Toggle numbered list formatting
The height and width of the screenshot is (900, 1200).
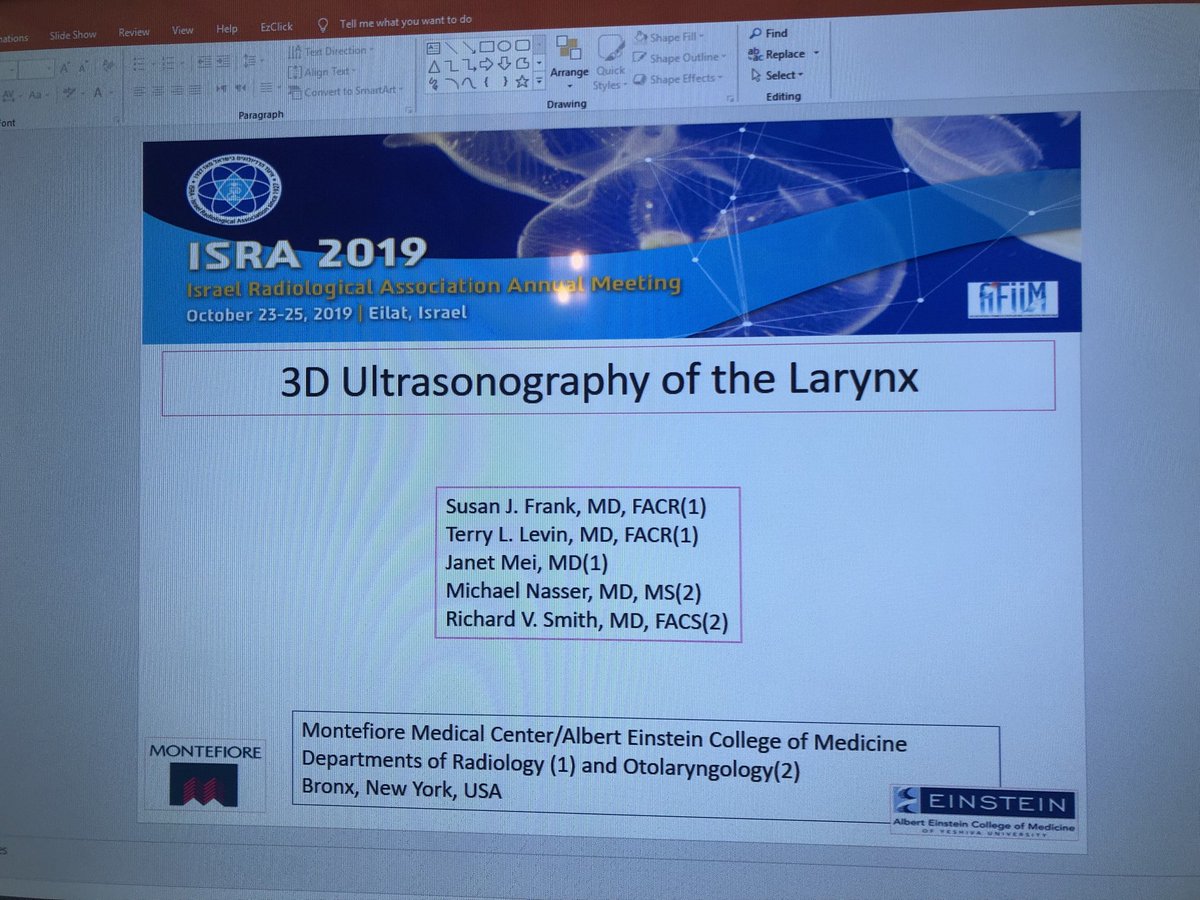coord(167,64)
